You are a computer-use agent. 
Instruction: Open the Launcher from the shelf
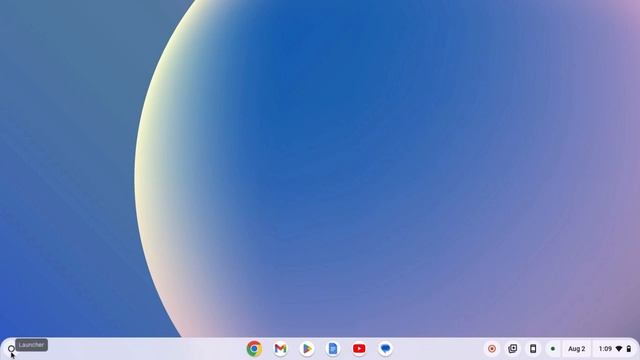click(x=11, y=349)
